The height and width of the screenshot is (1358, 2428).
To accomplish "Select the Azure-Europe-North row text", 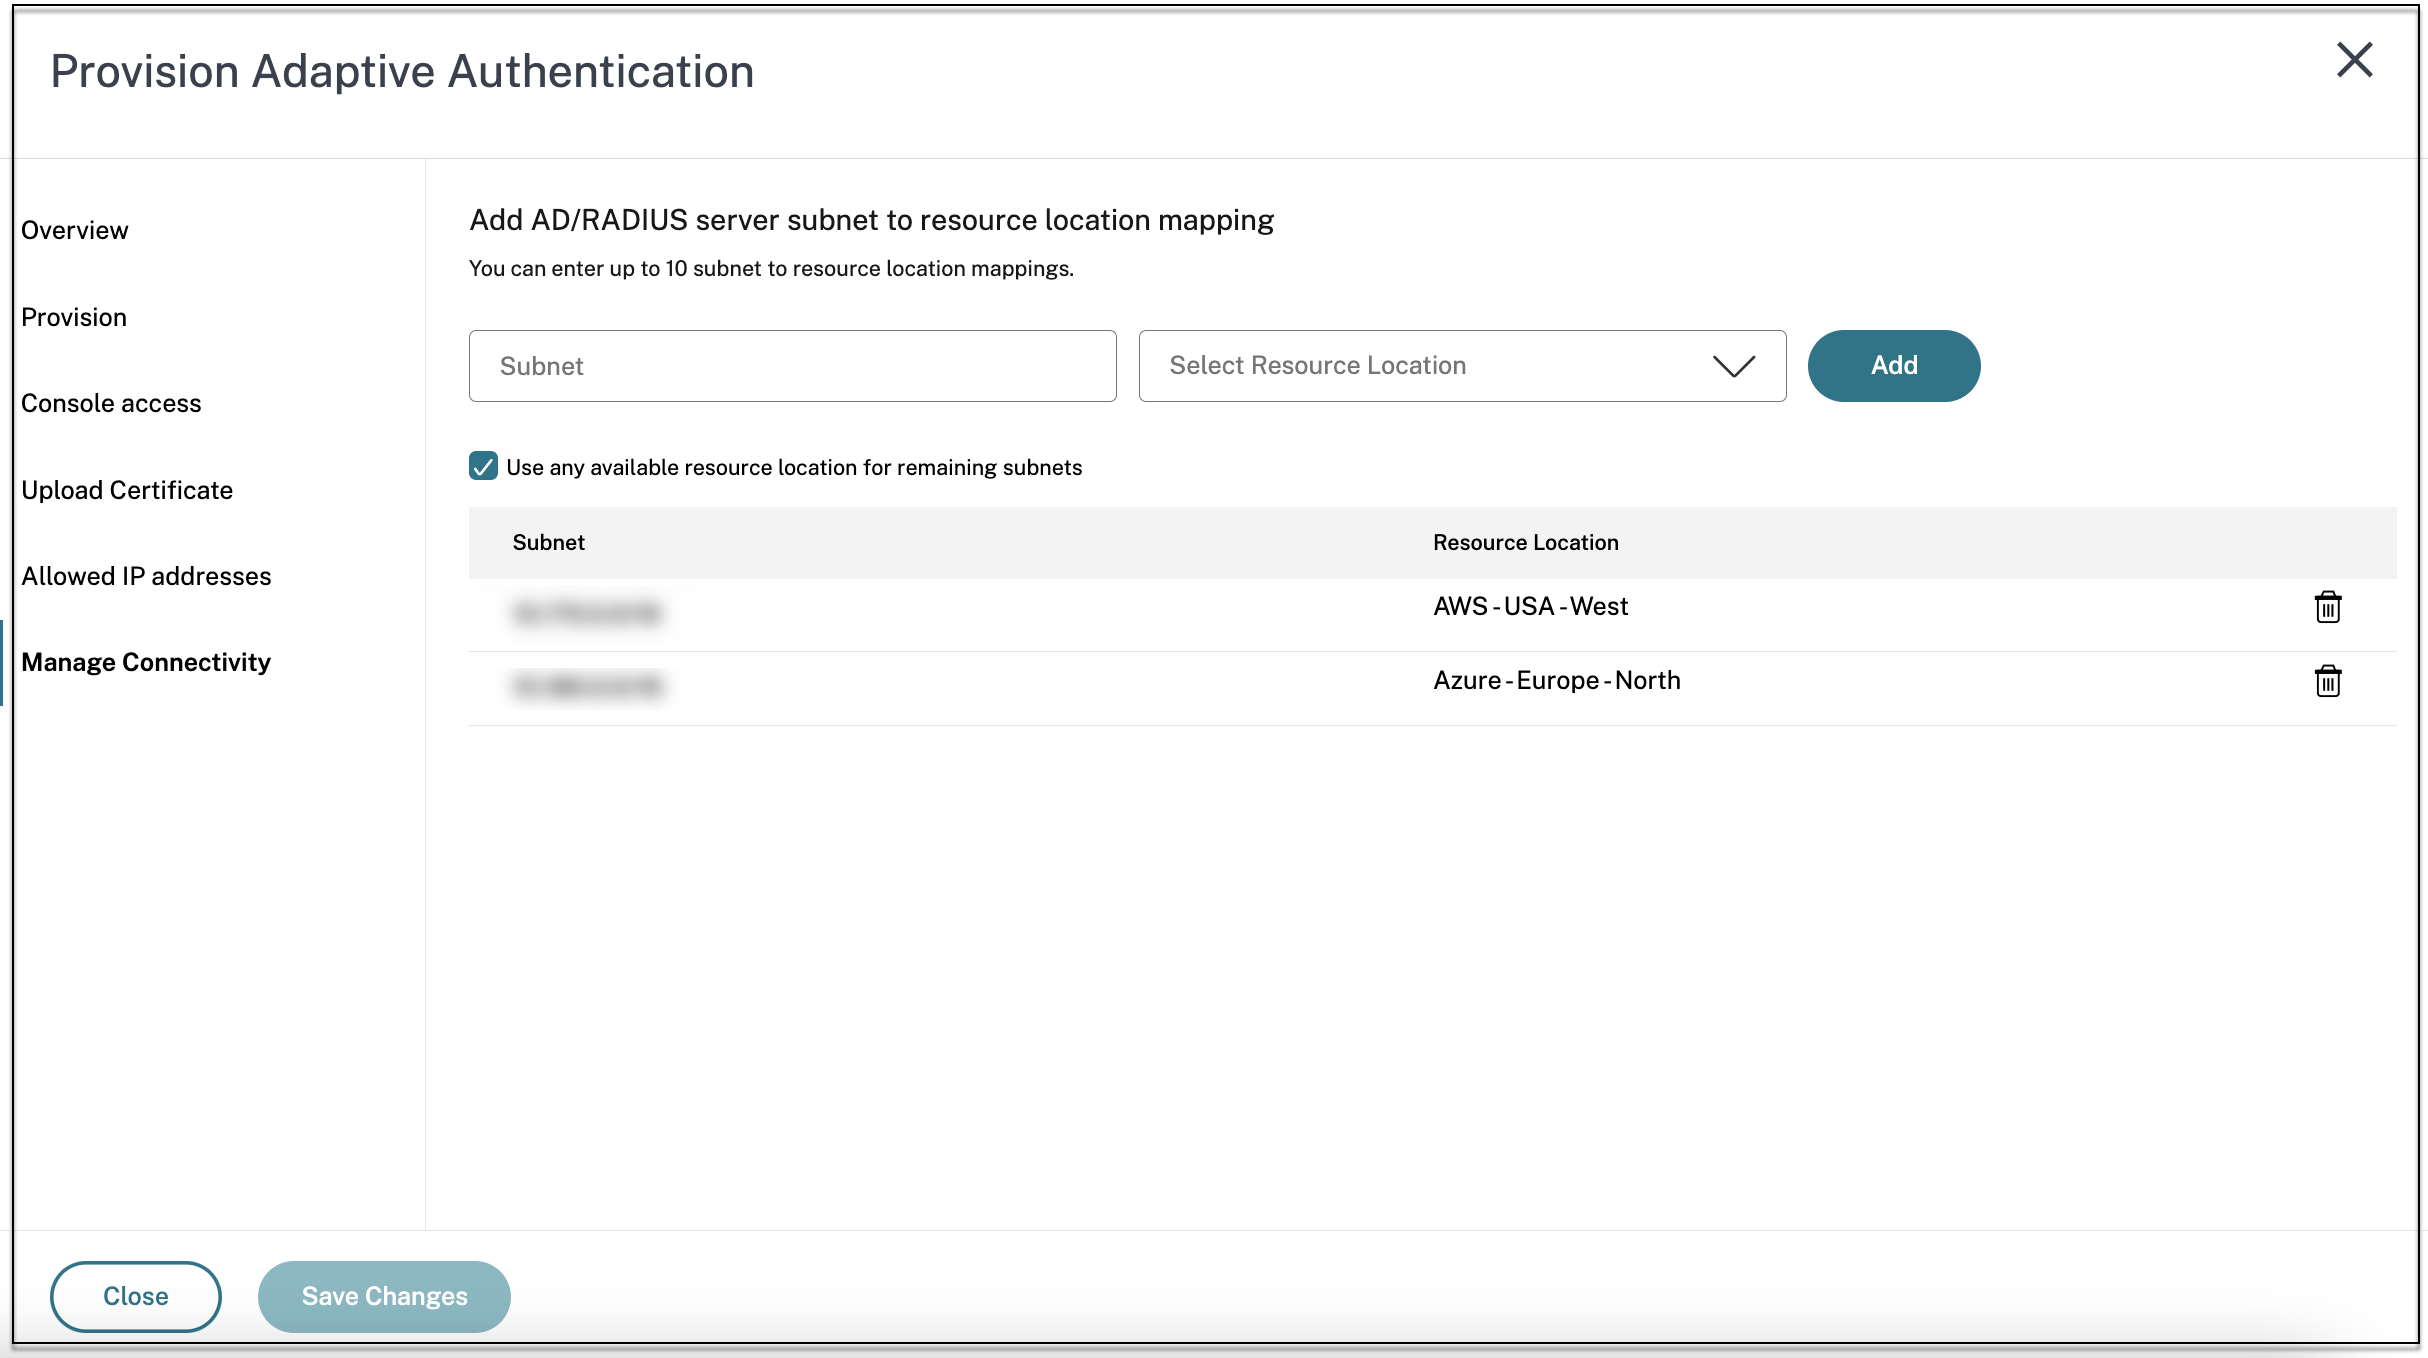I will (1556, 680).
